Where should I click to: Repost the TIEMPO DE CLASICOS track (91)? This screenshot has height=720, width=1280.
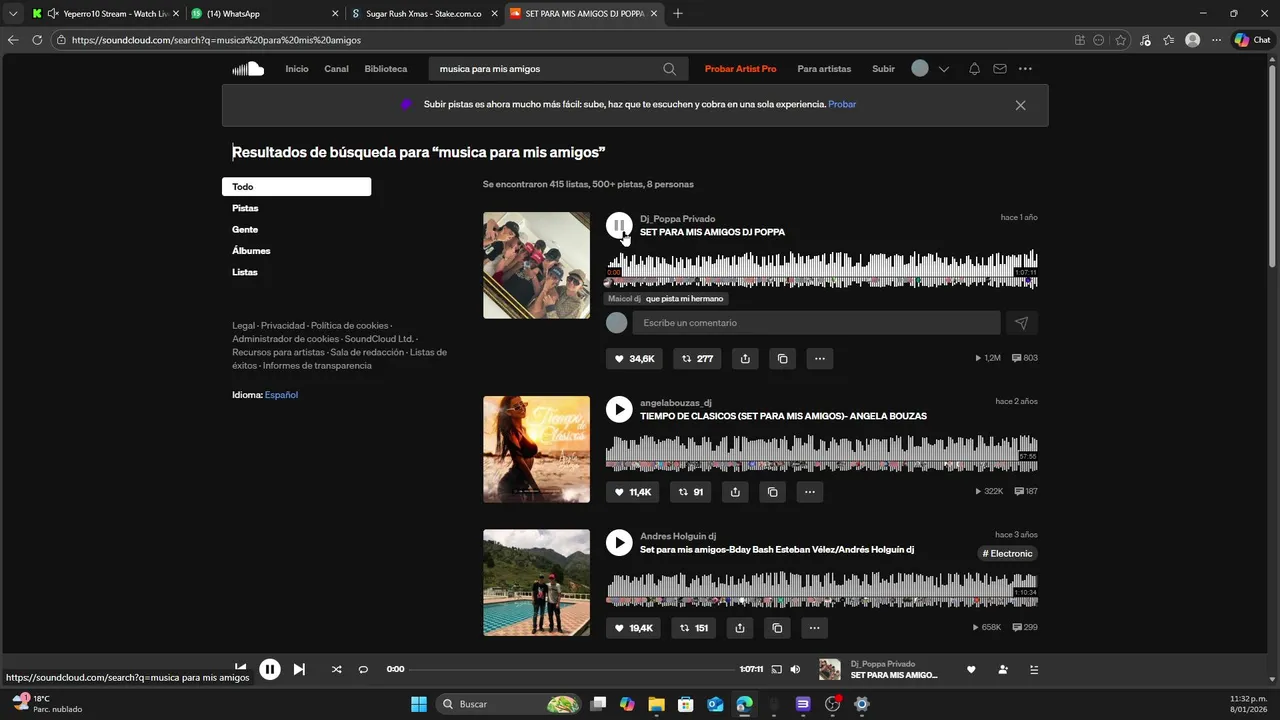pyautogui.click(x=691, y=492)
